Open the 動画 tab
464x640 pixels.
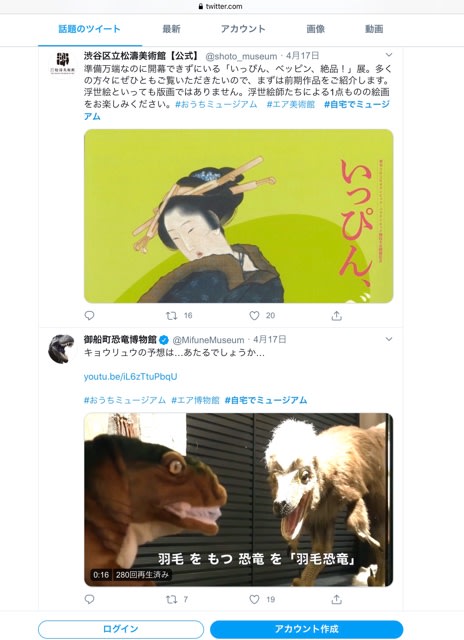pyautogui.click(x=374, y=29)
